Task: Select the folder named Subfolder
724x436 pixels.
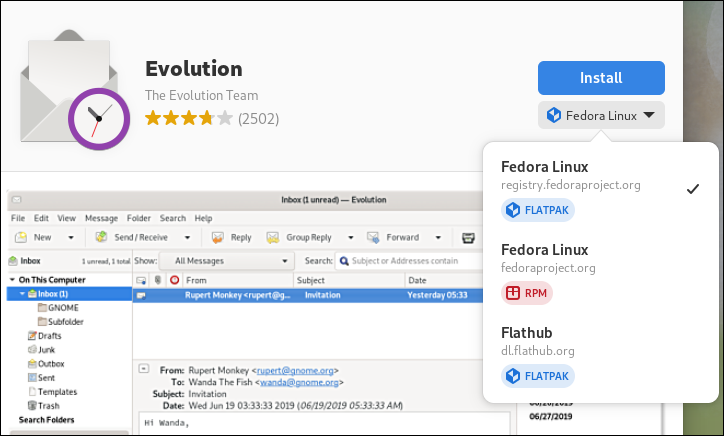Action: [60, 321]
